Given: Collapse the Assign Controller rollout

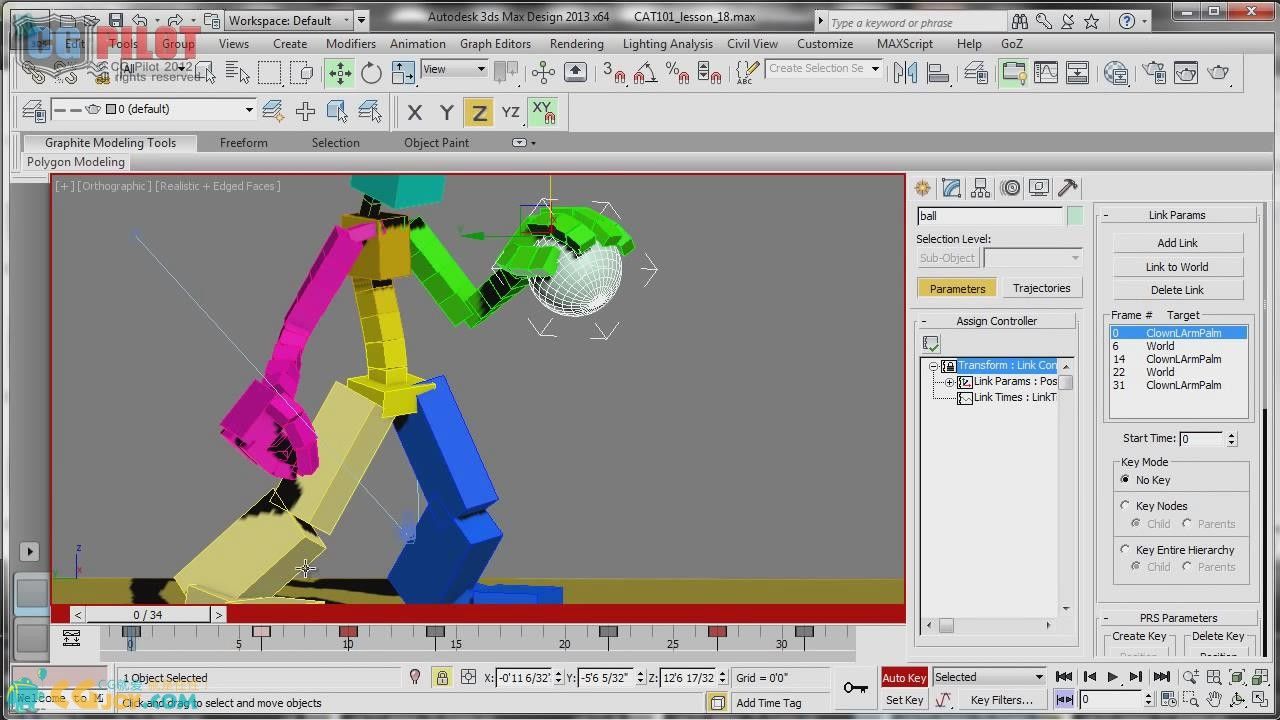Looking at the screenshot, I should pyautogui.click(x=996, y=321).
